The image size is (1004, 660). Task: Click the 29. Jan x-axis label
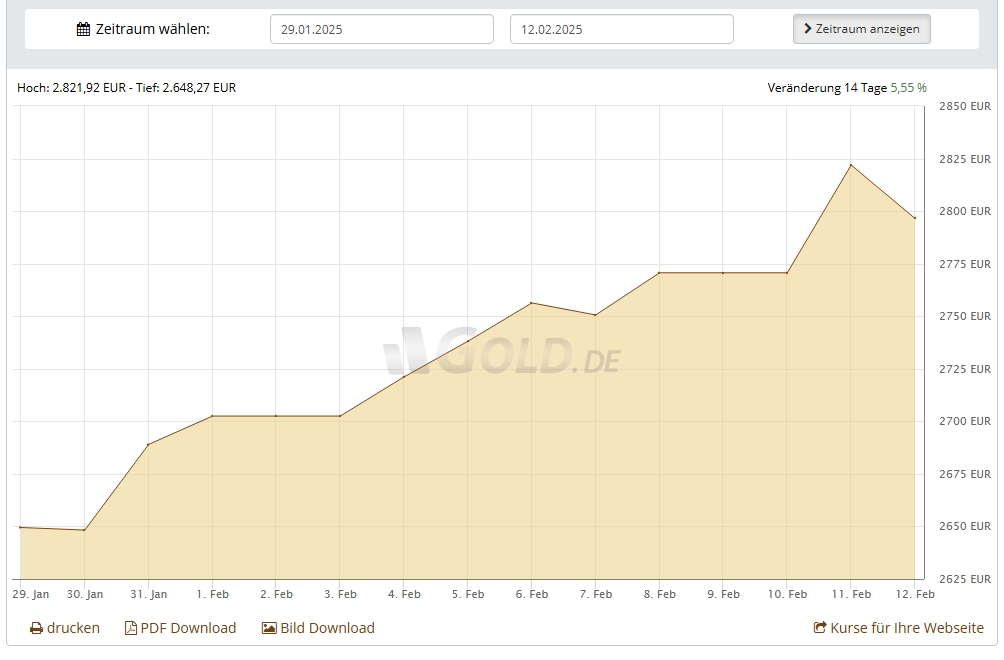31,594
